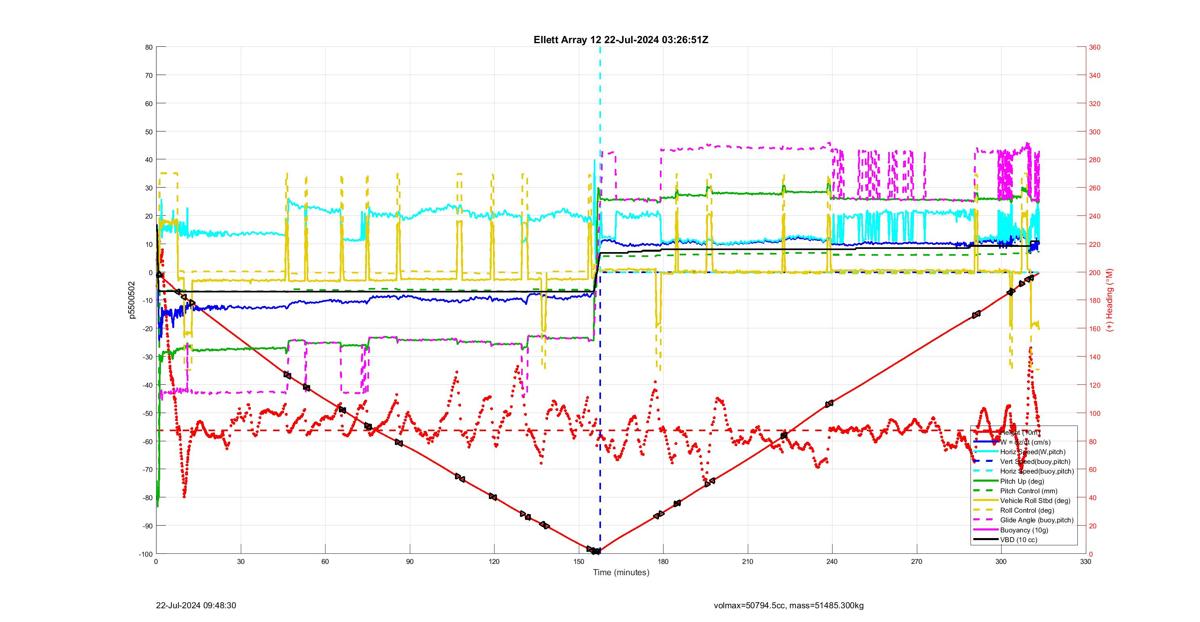Click the 'volmax=50794.5cc, mass=51485.300kg' footer text
Viewport: 1200px width, 622px height.
click(x=789, y=605)
